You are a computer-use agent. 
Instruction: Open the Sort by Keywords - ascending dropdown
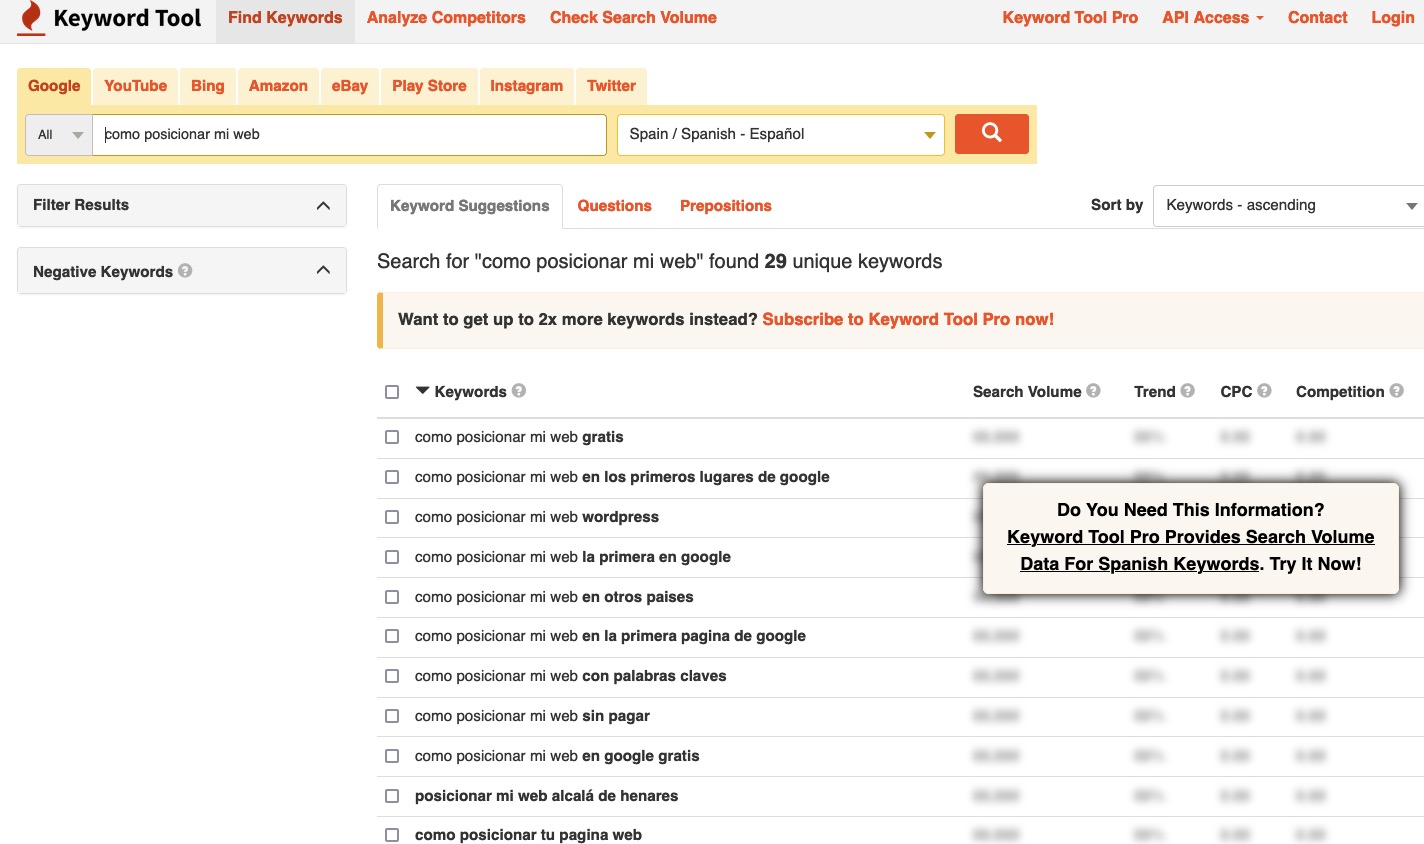coord(1289,205)
